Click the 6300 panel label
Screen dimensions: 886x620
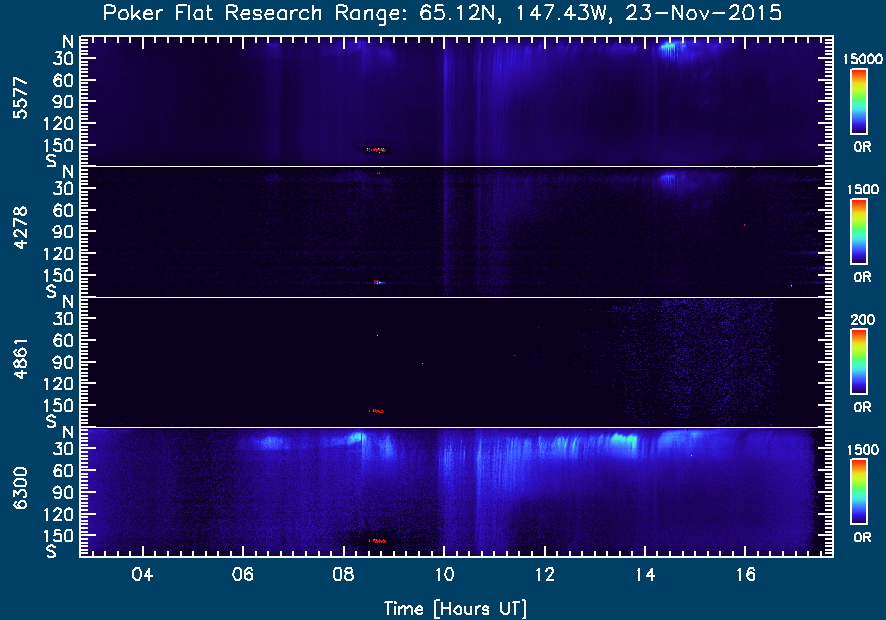click(20, 488)
